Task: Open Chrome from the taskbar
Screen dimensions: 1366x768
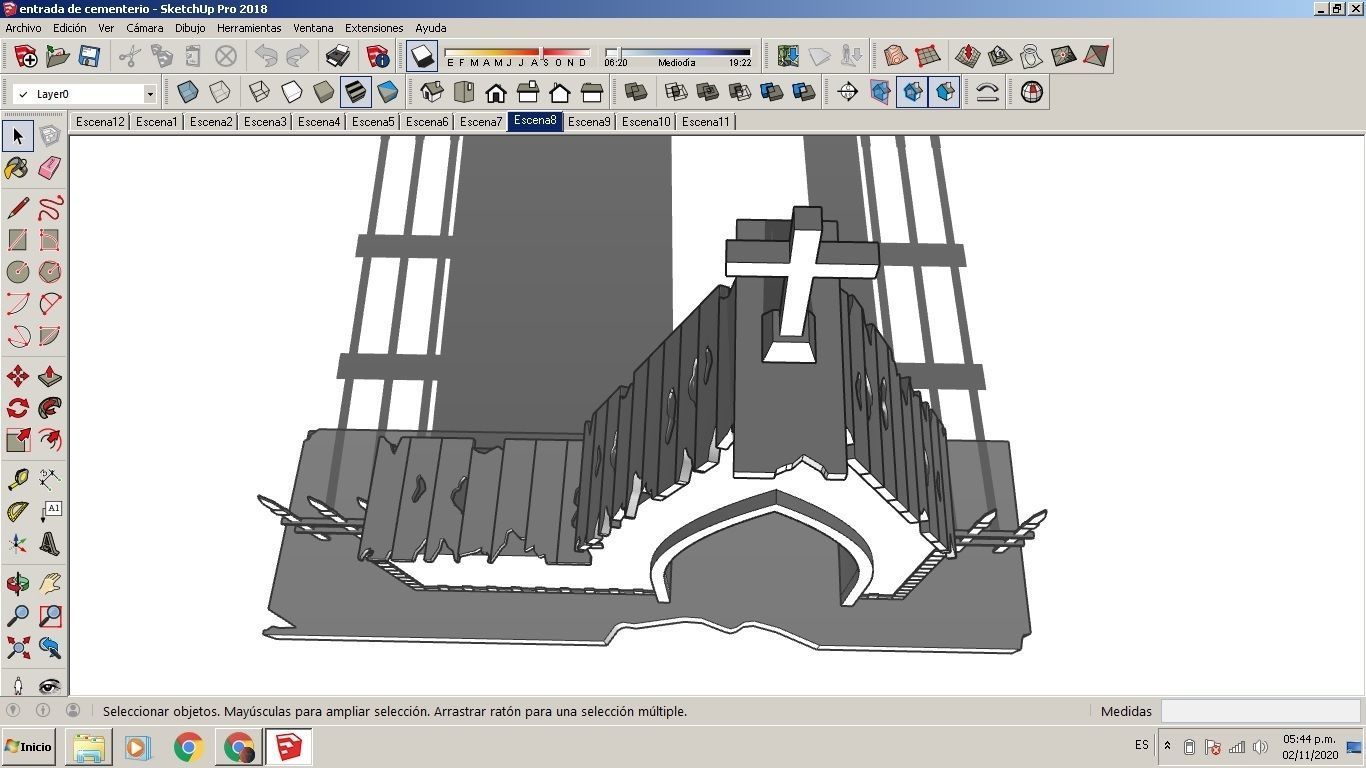Action: click(x=188, y=746)
